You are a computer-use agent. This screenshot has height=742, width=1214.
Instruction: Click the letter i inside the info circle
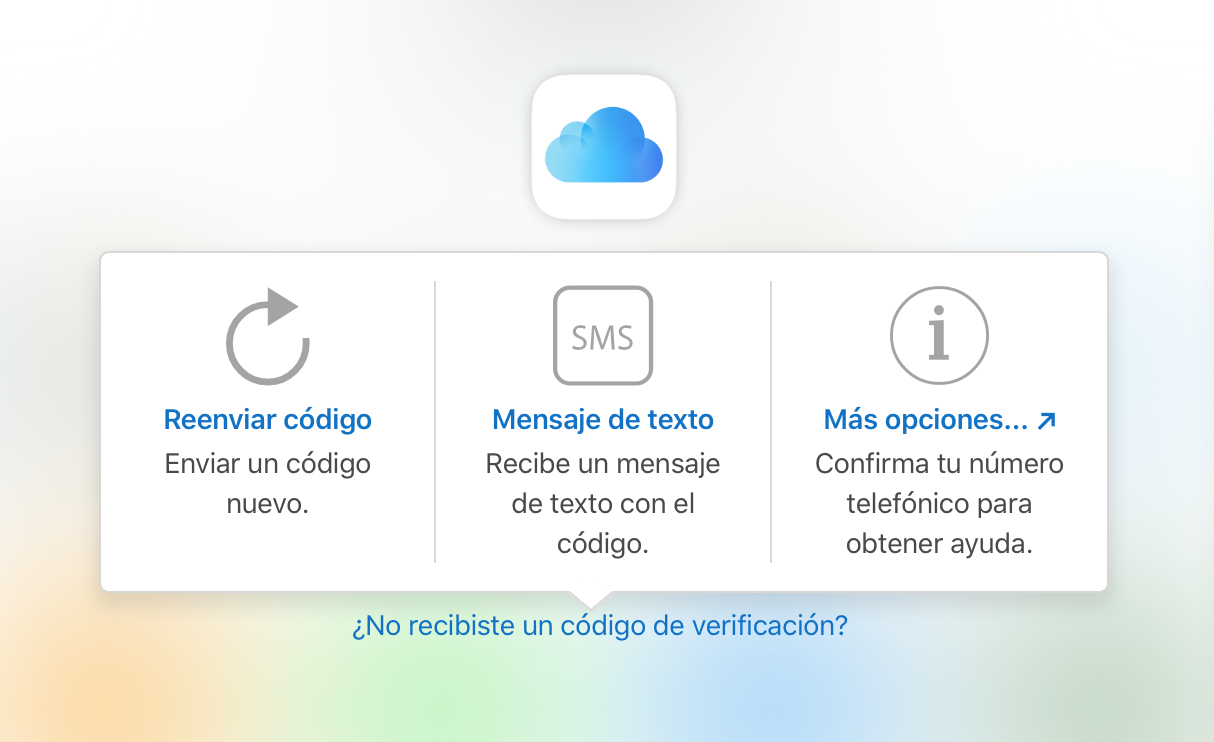coord(939,337)
